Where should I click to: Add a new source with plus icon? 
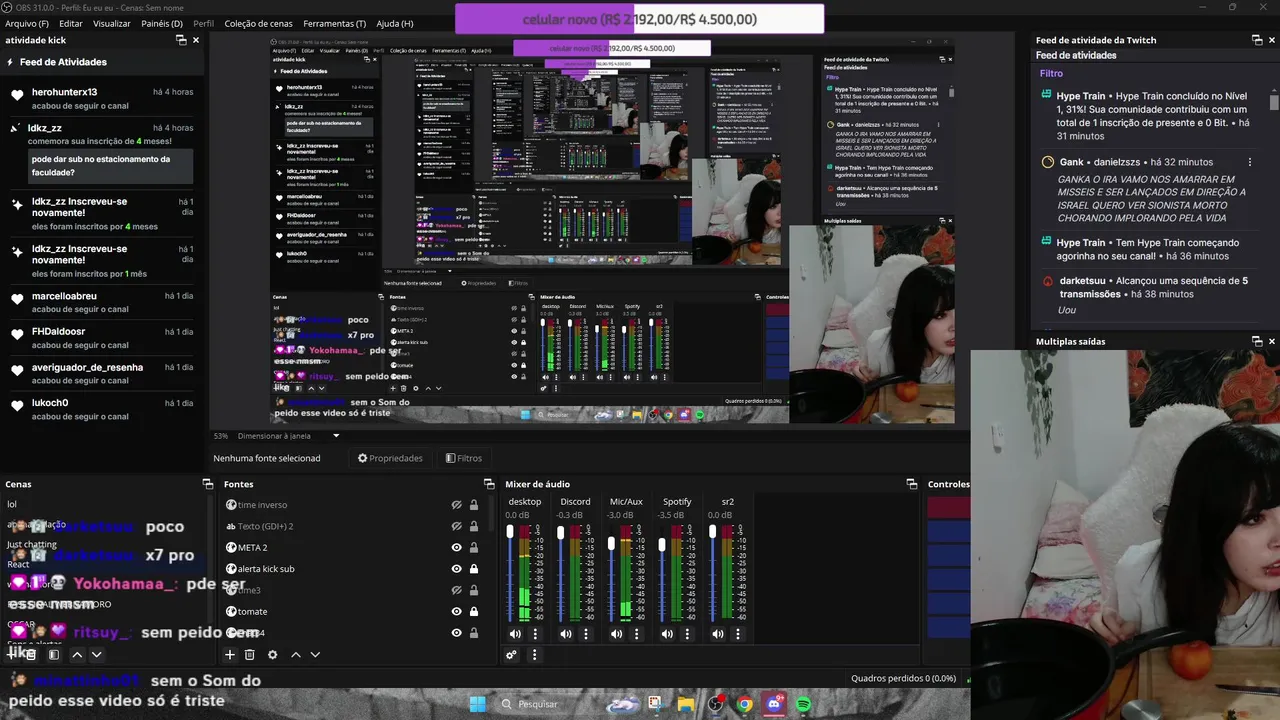click(x=229, y=655)
